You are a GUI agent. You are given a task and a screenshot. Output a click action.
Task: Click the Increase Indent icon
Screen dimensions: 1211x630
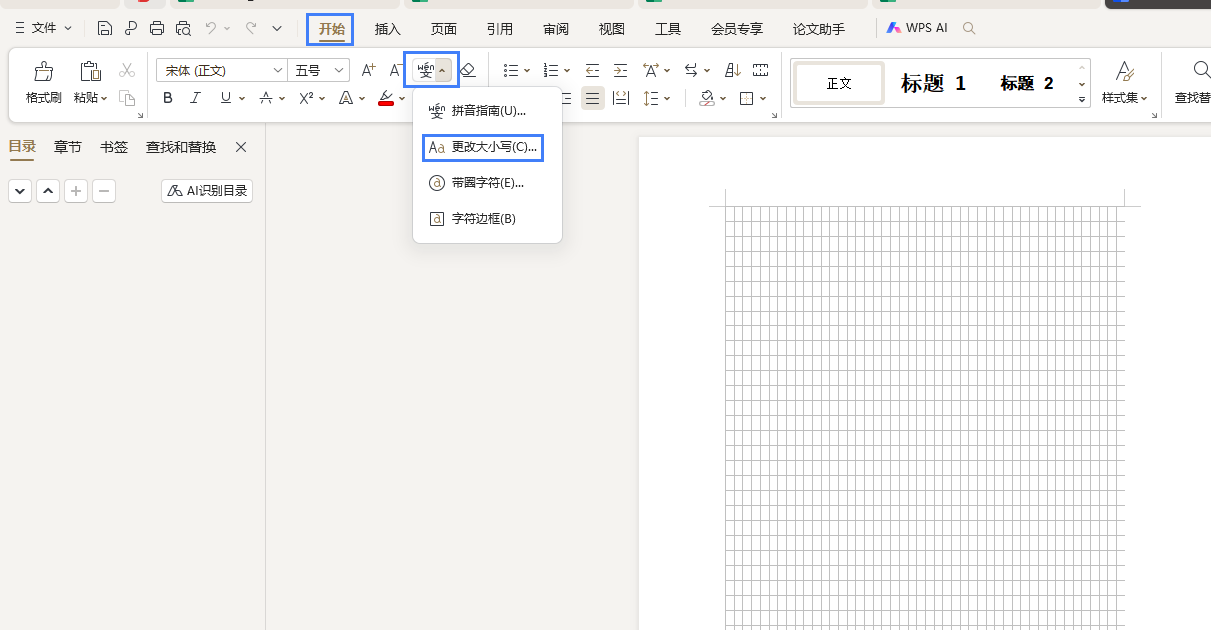coord(620,70)
